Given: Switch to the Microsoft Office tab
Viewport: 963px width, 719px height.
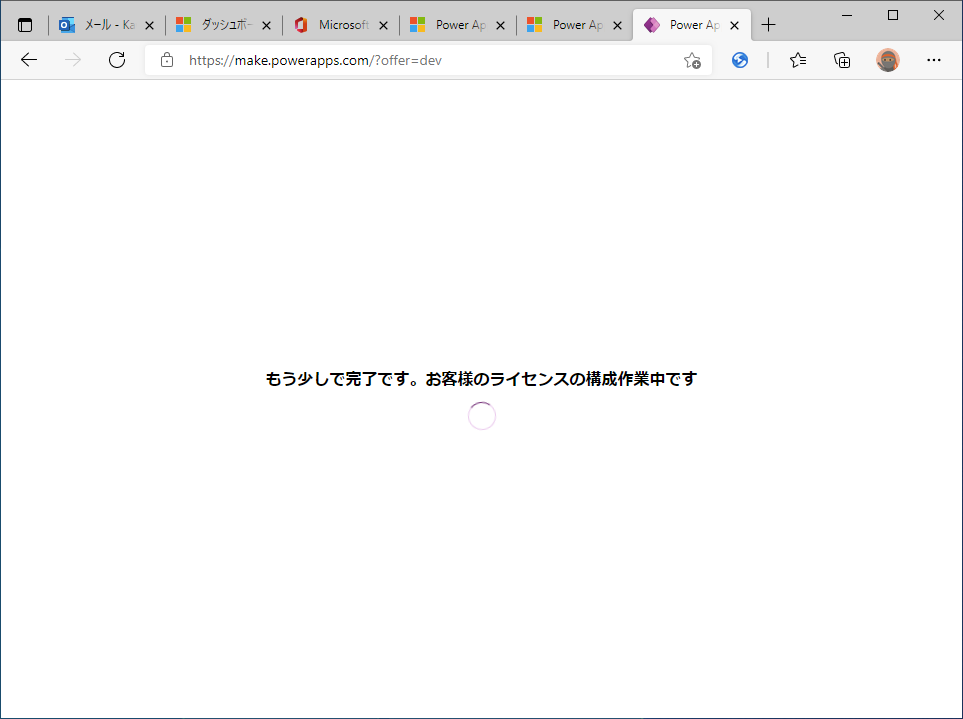Looking at the screenshot, I should coord(341,25).
